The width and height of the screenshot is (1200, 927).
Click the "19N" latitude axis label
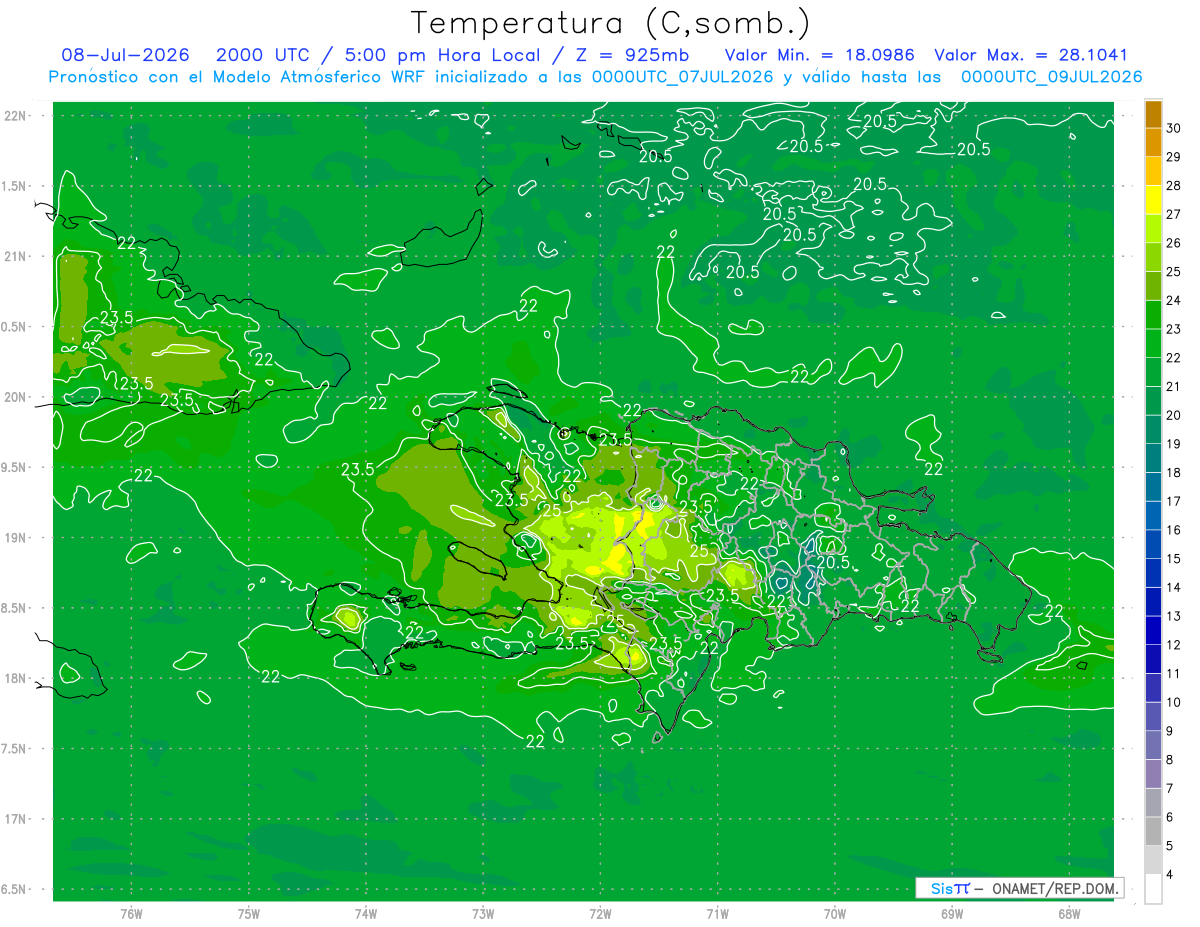[17, 538]
